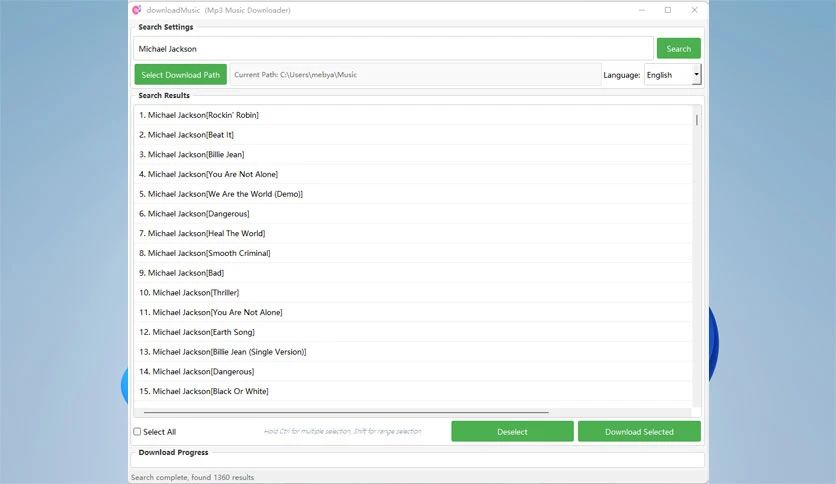The image size is (836, 484).
Task: Click the Deselect button
Action: [512, 431]
